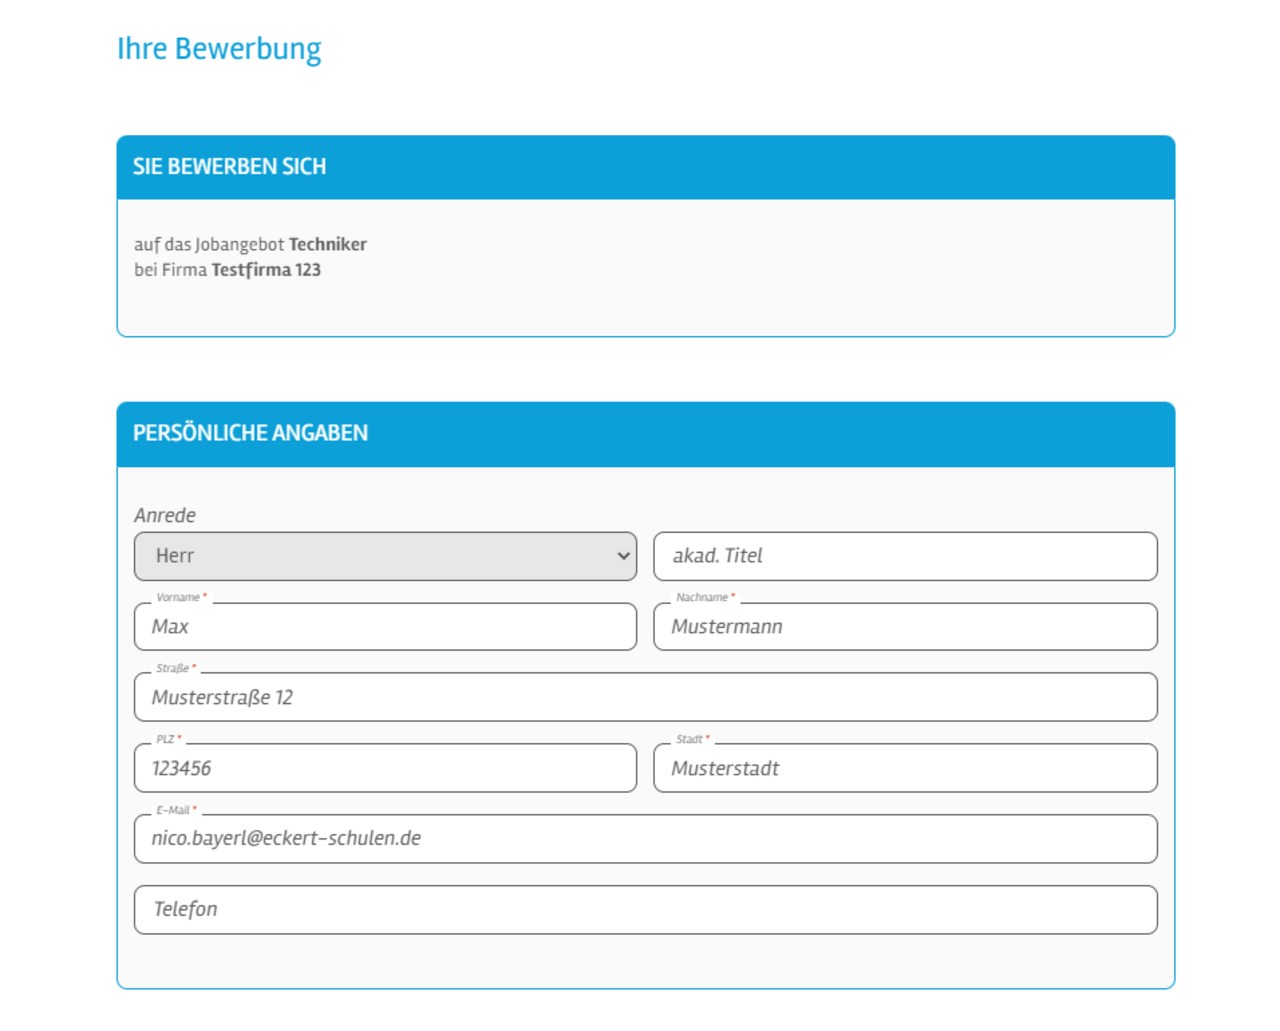Click the bold Testfirma 123 company name
This screenshot has height=1031, width=1280.
(266, 270)
